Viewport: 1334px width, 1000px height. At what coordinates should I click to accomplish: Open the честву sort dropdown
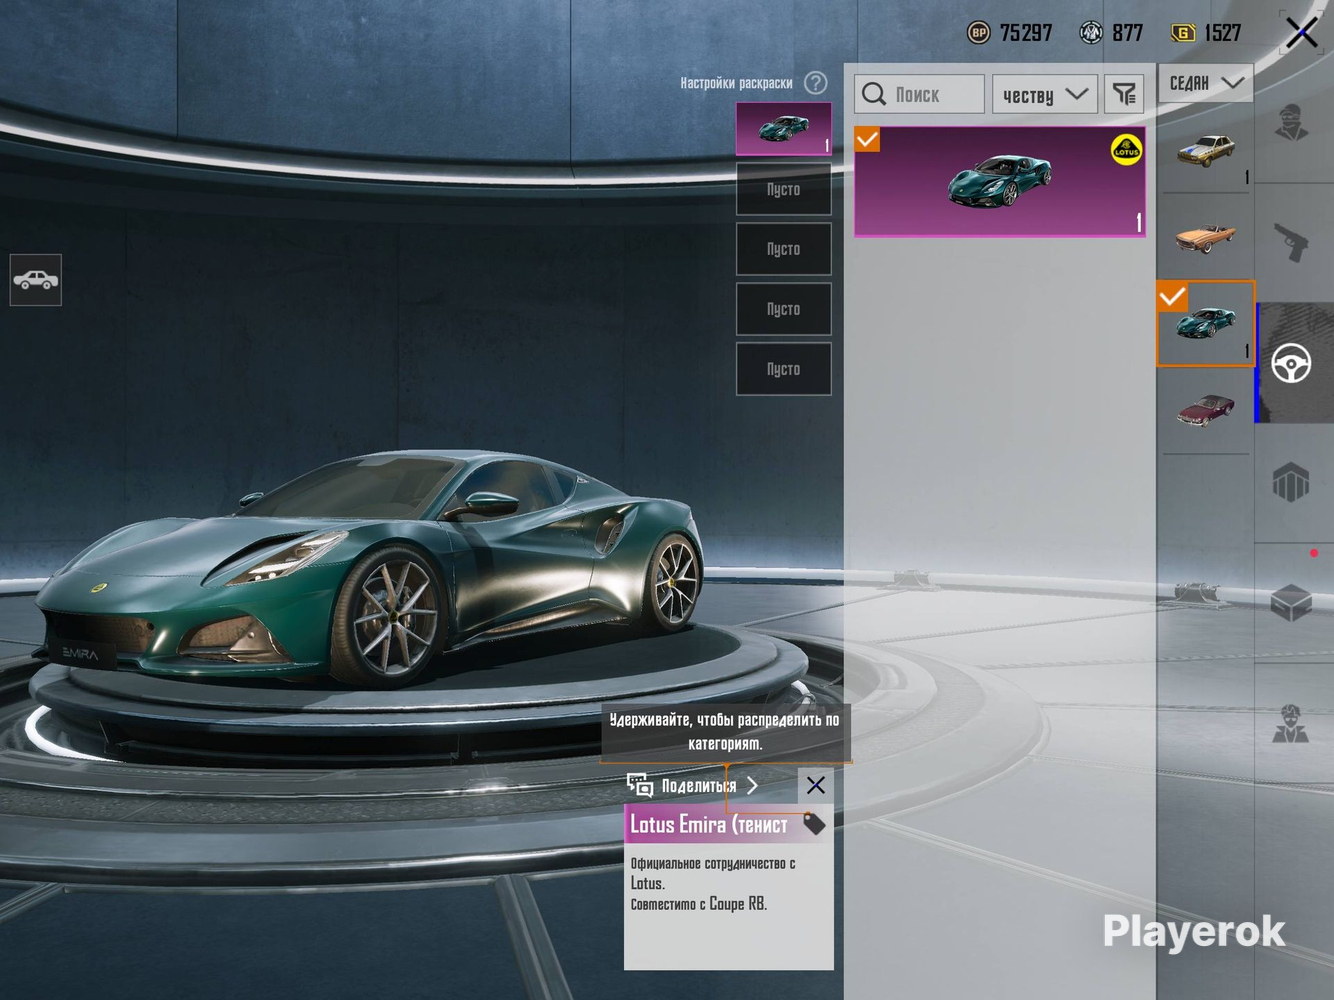(1045, 94)
